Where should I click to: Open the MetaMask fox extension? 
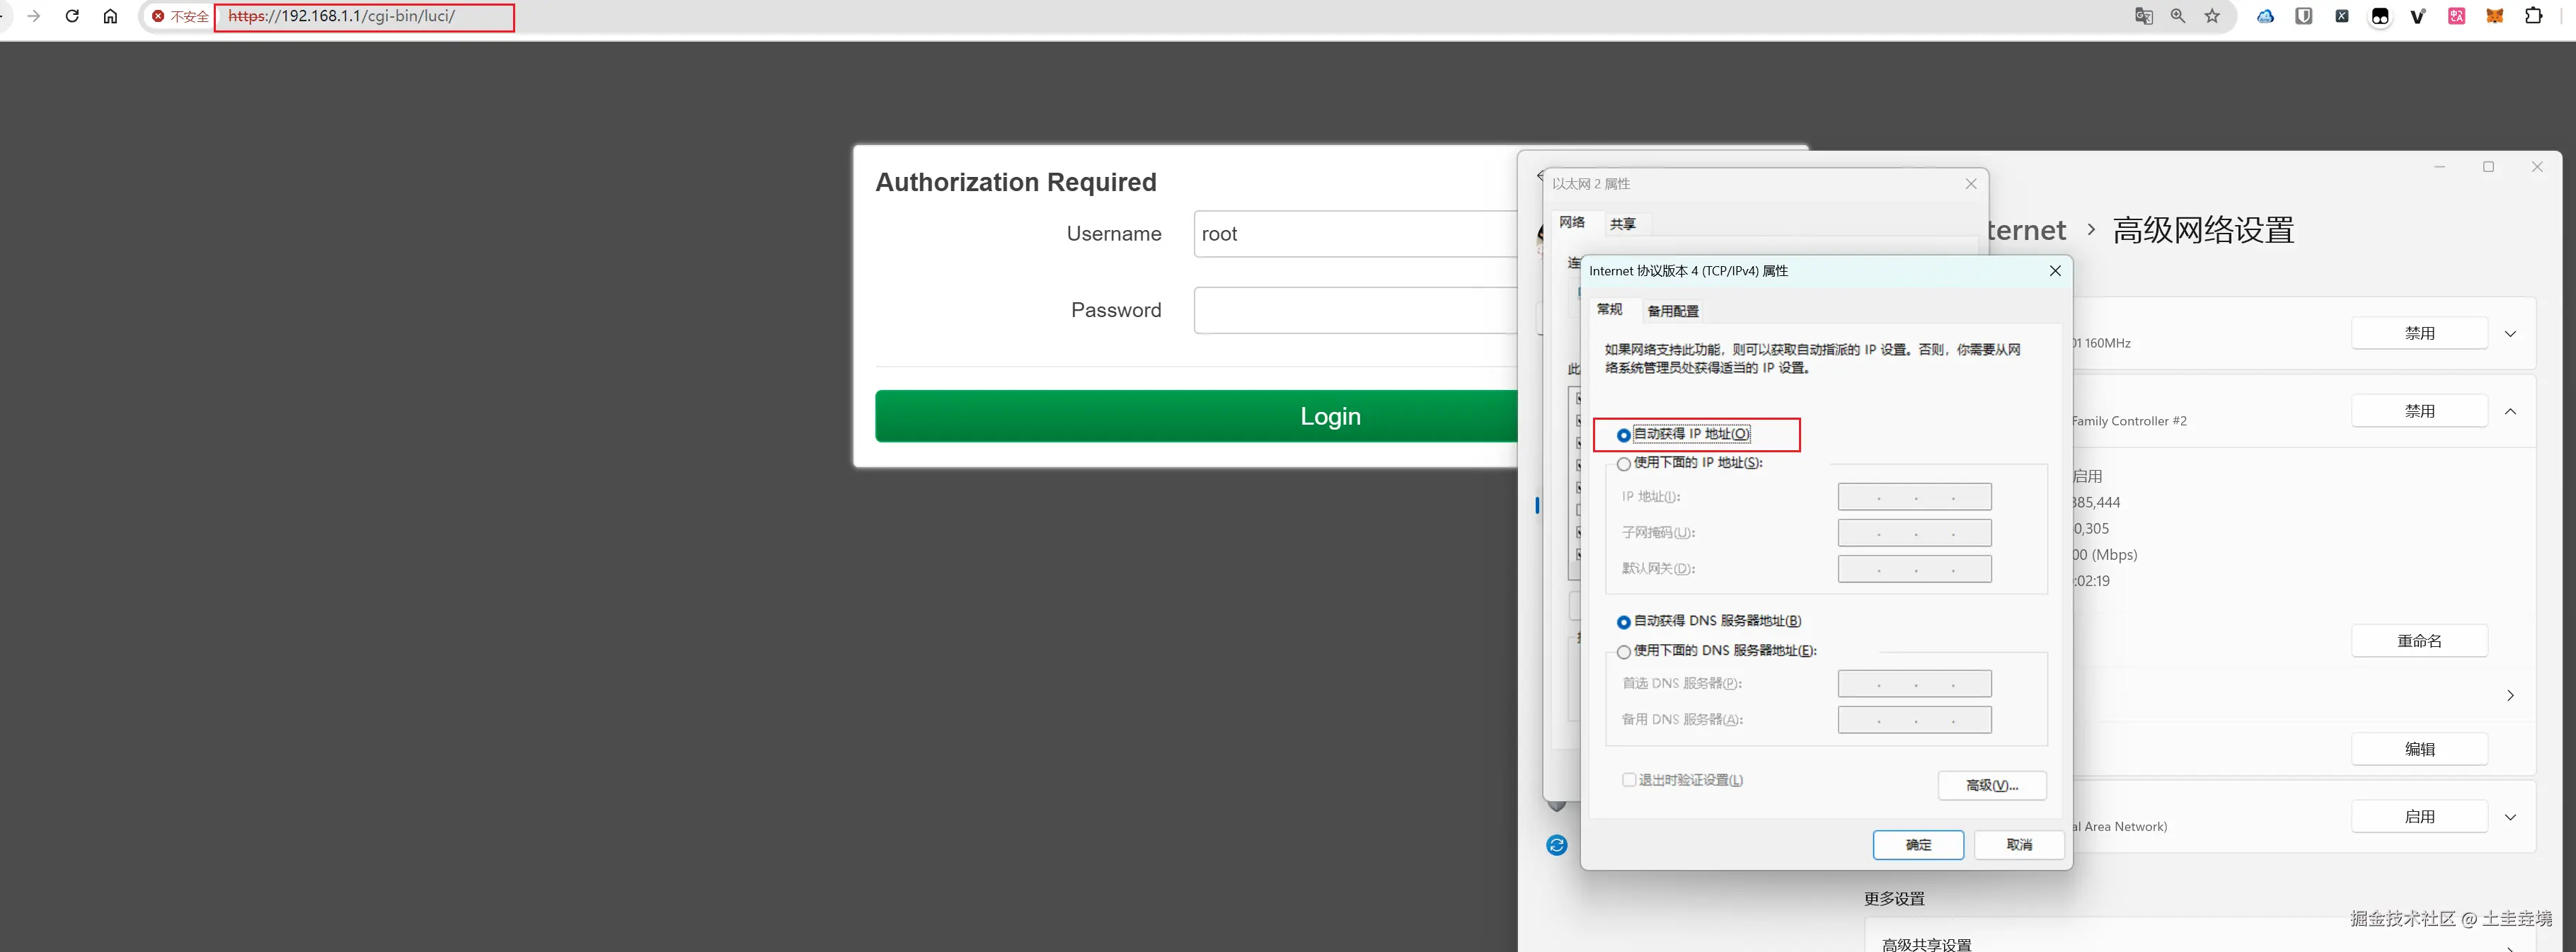tap(2494, 16)
